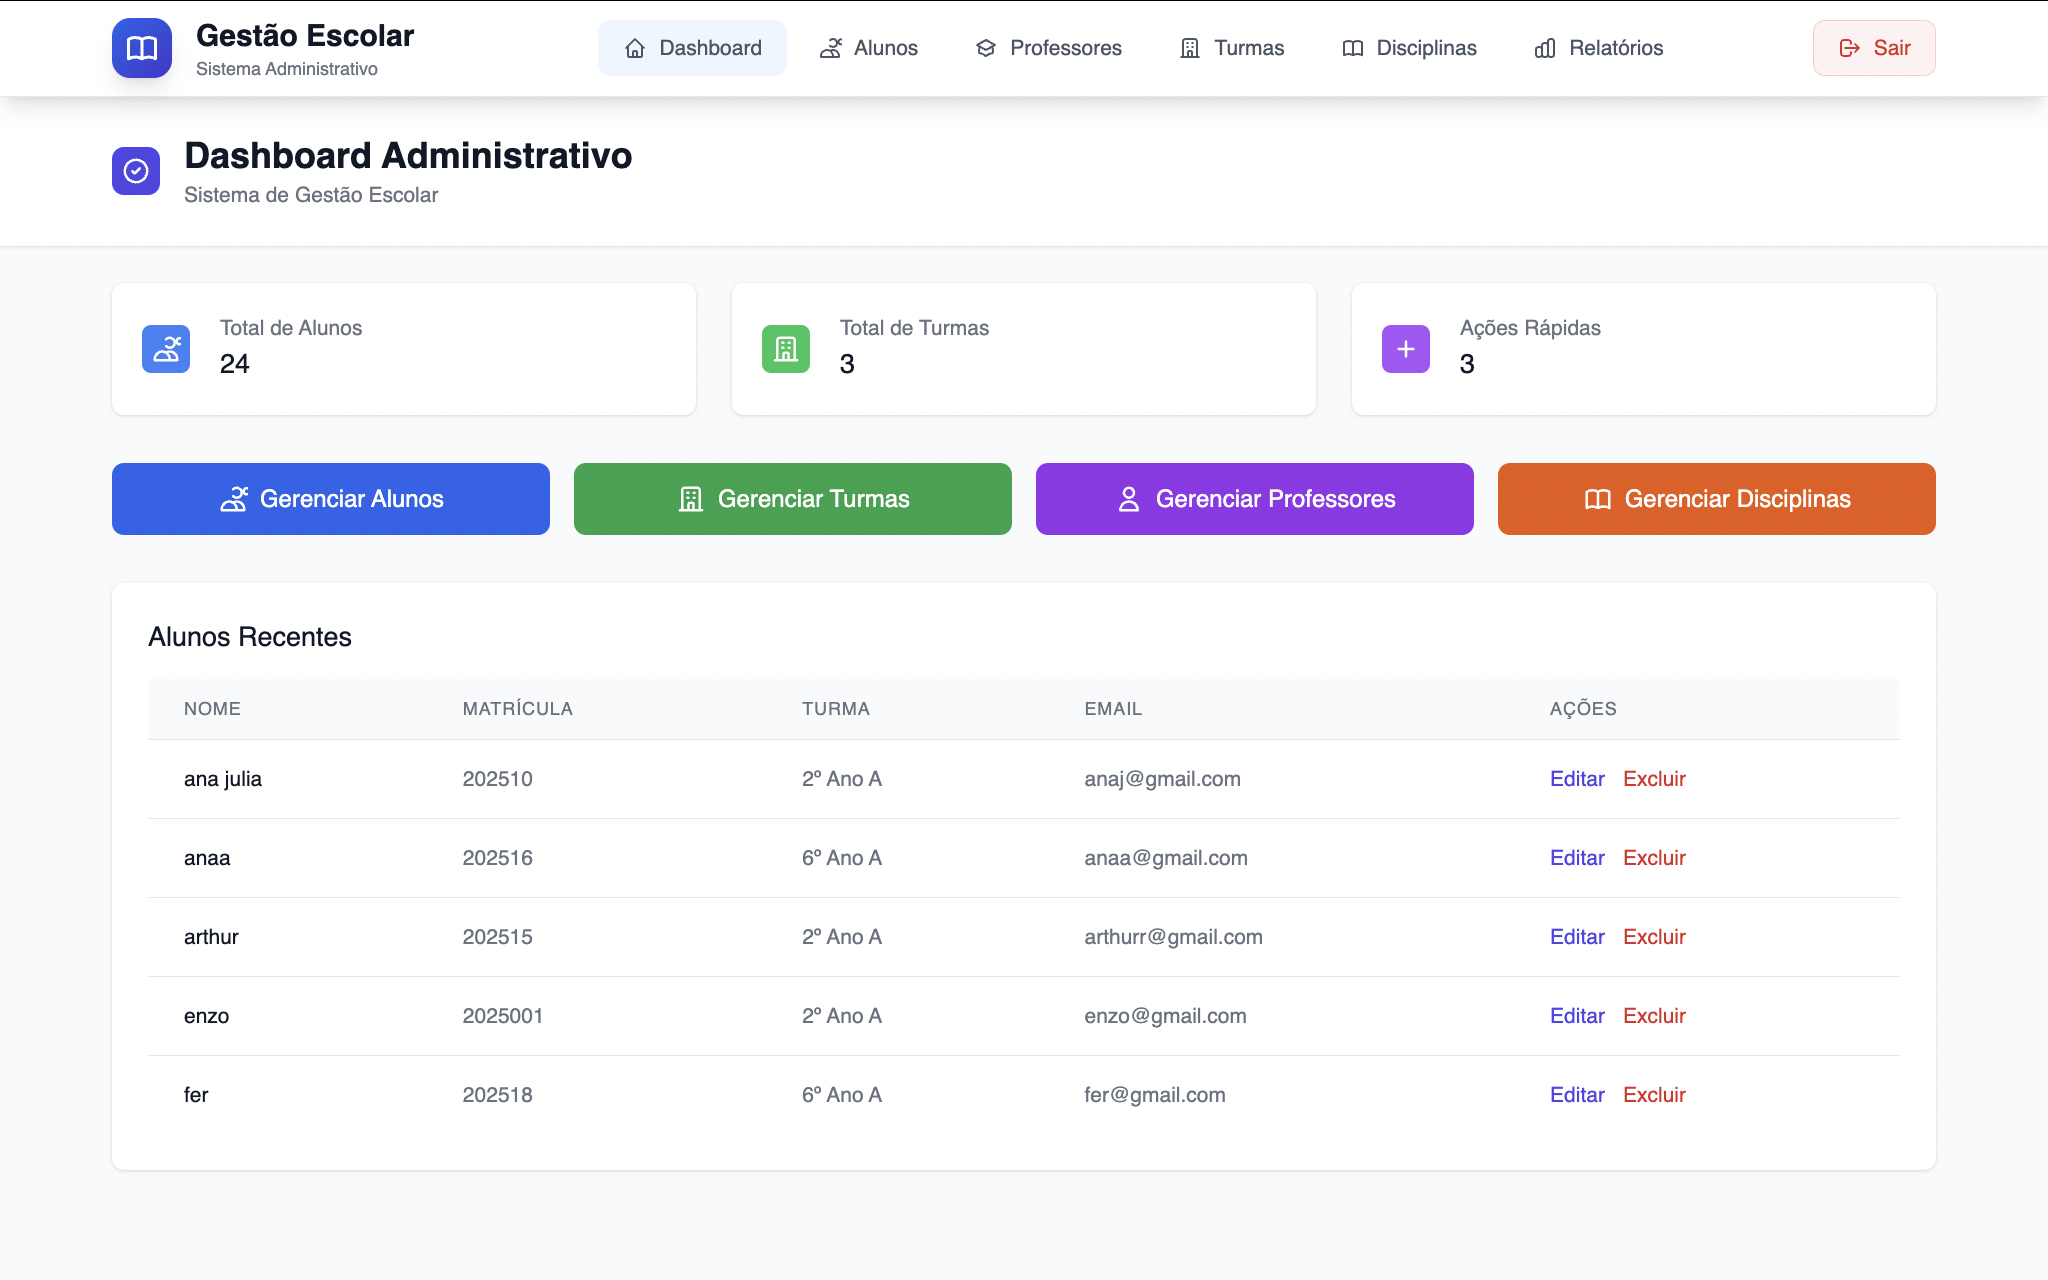Image resolution: width=2048 pixels, height=1280 pixels.
Task: Click the green Total de Turmas building icon
Action: [786, 349]
